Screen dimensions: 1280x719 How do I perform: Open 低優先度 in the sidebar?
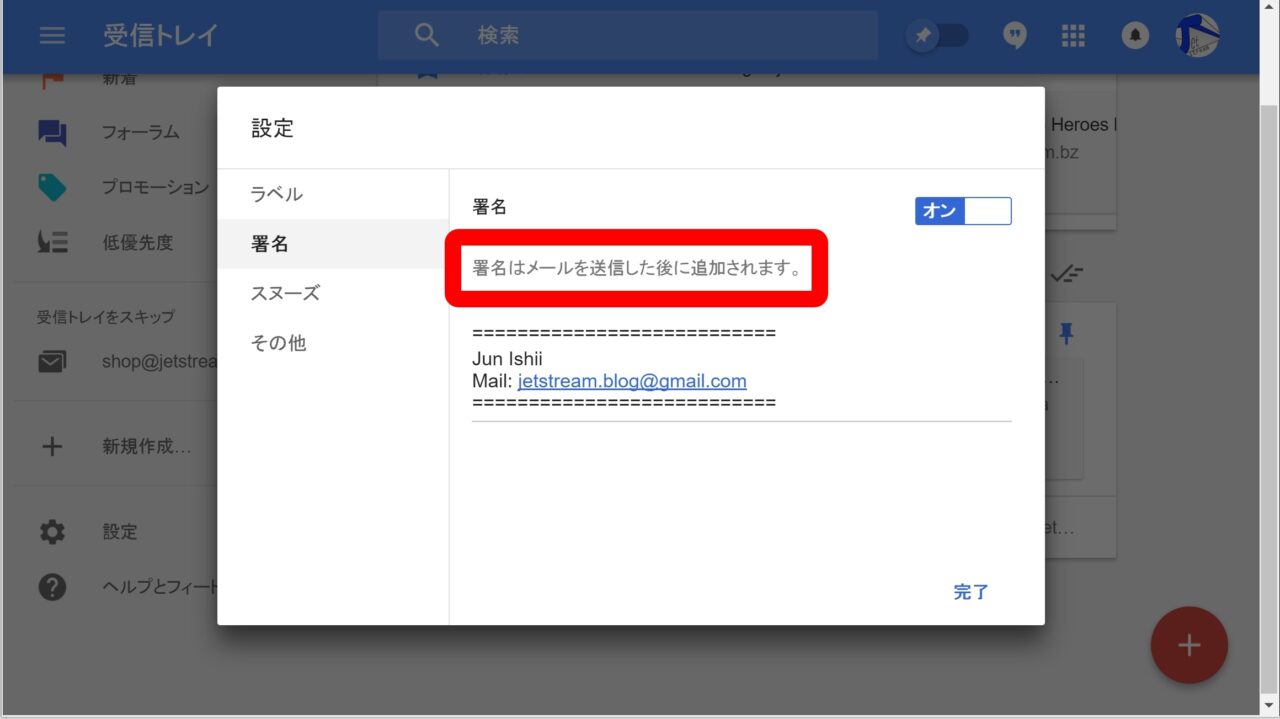(137, 242)
